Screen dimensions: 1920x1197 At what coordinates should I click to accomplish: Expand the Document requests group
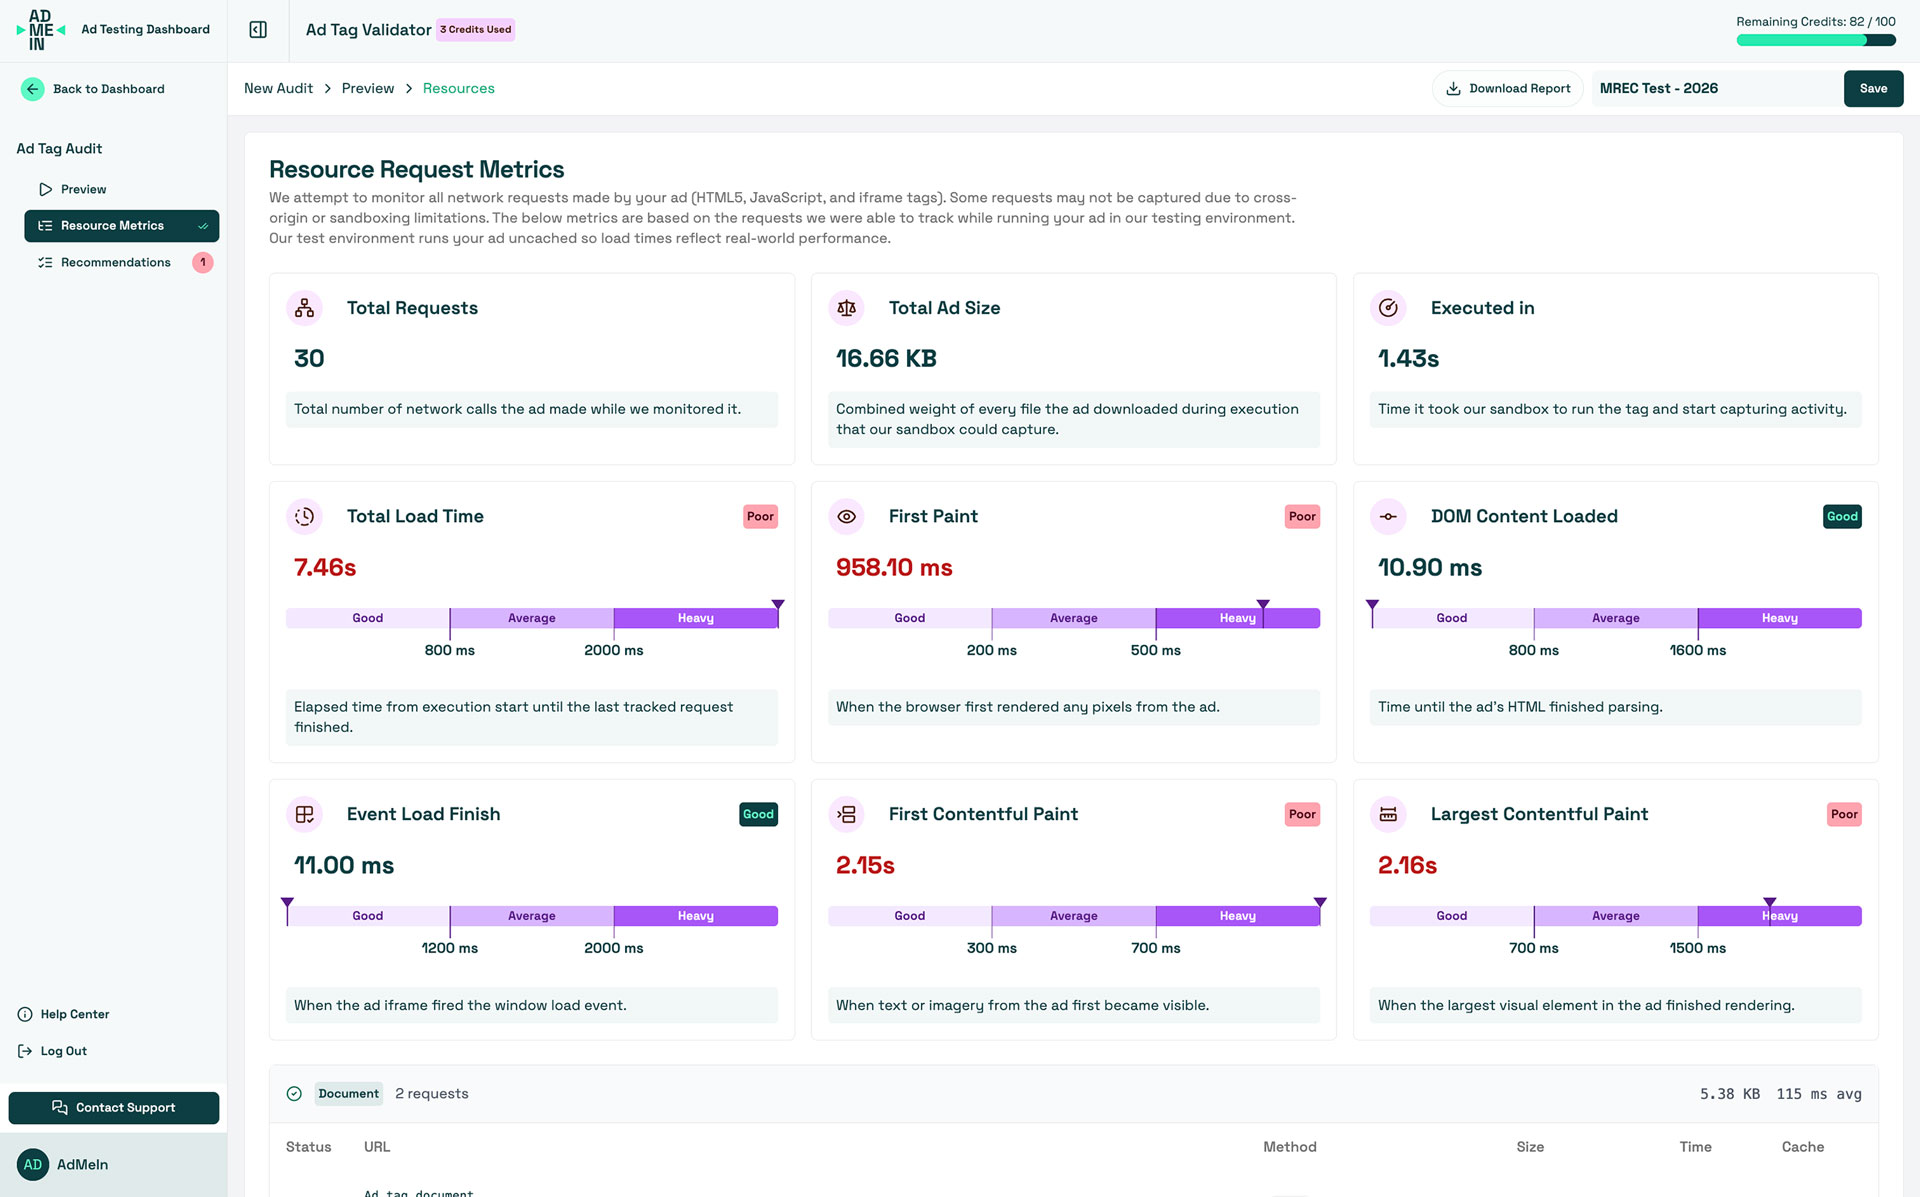[1073, 1094]
